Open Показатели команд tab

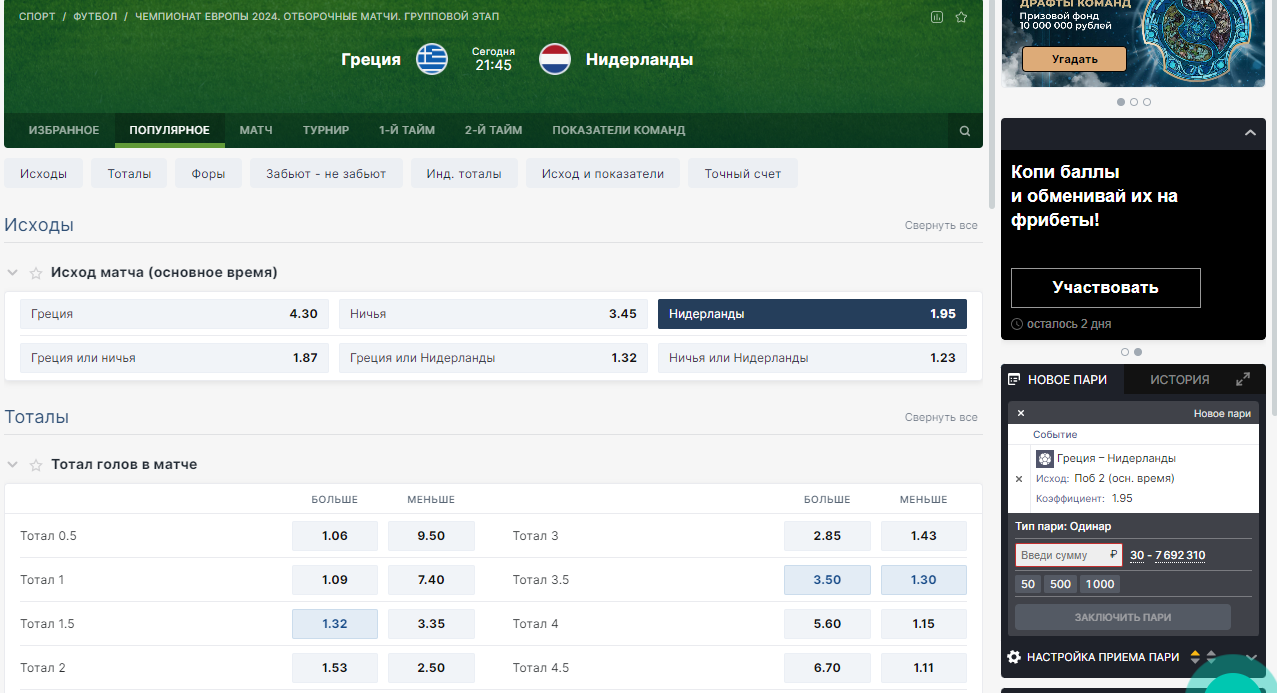(x=619, y=131)
